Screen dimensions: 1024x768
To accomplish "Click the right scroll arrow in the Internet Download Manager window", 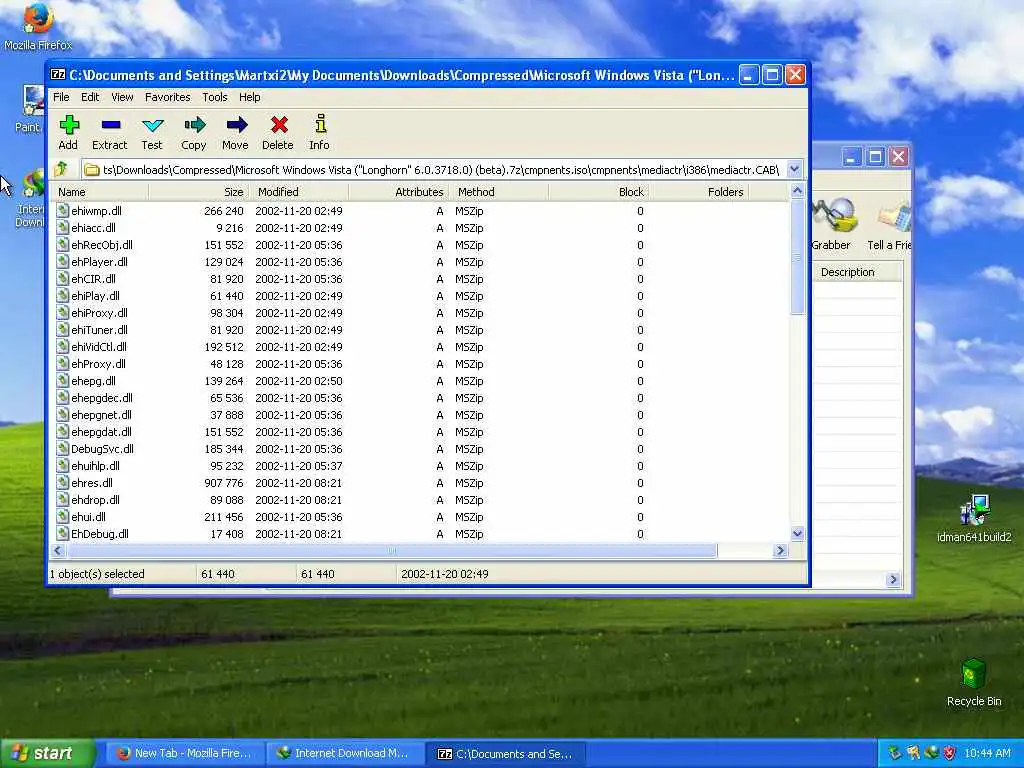I will click(x=893, y=579).
